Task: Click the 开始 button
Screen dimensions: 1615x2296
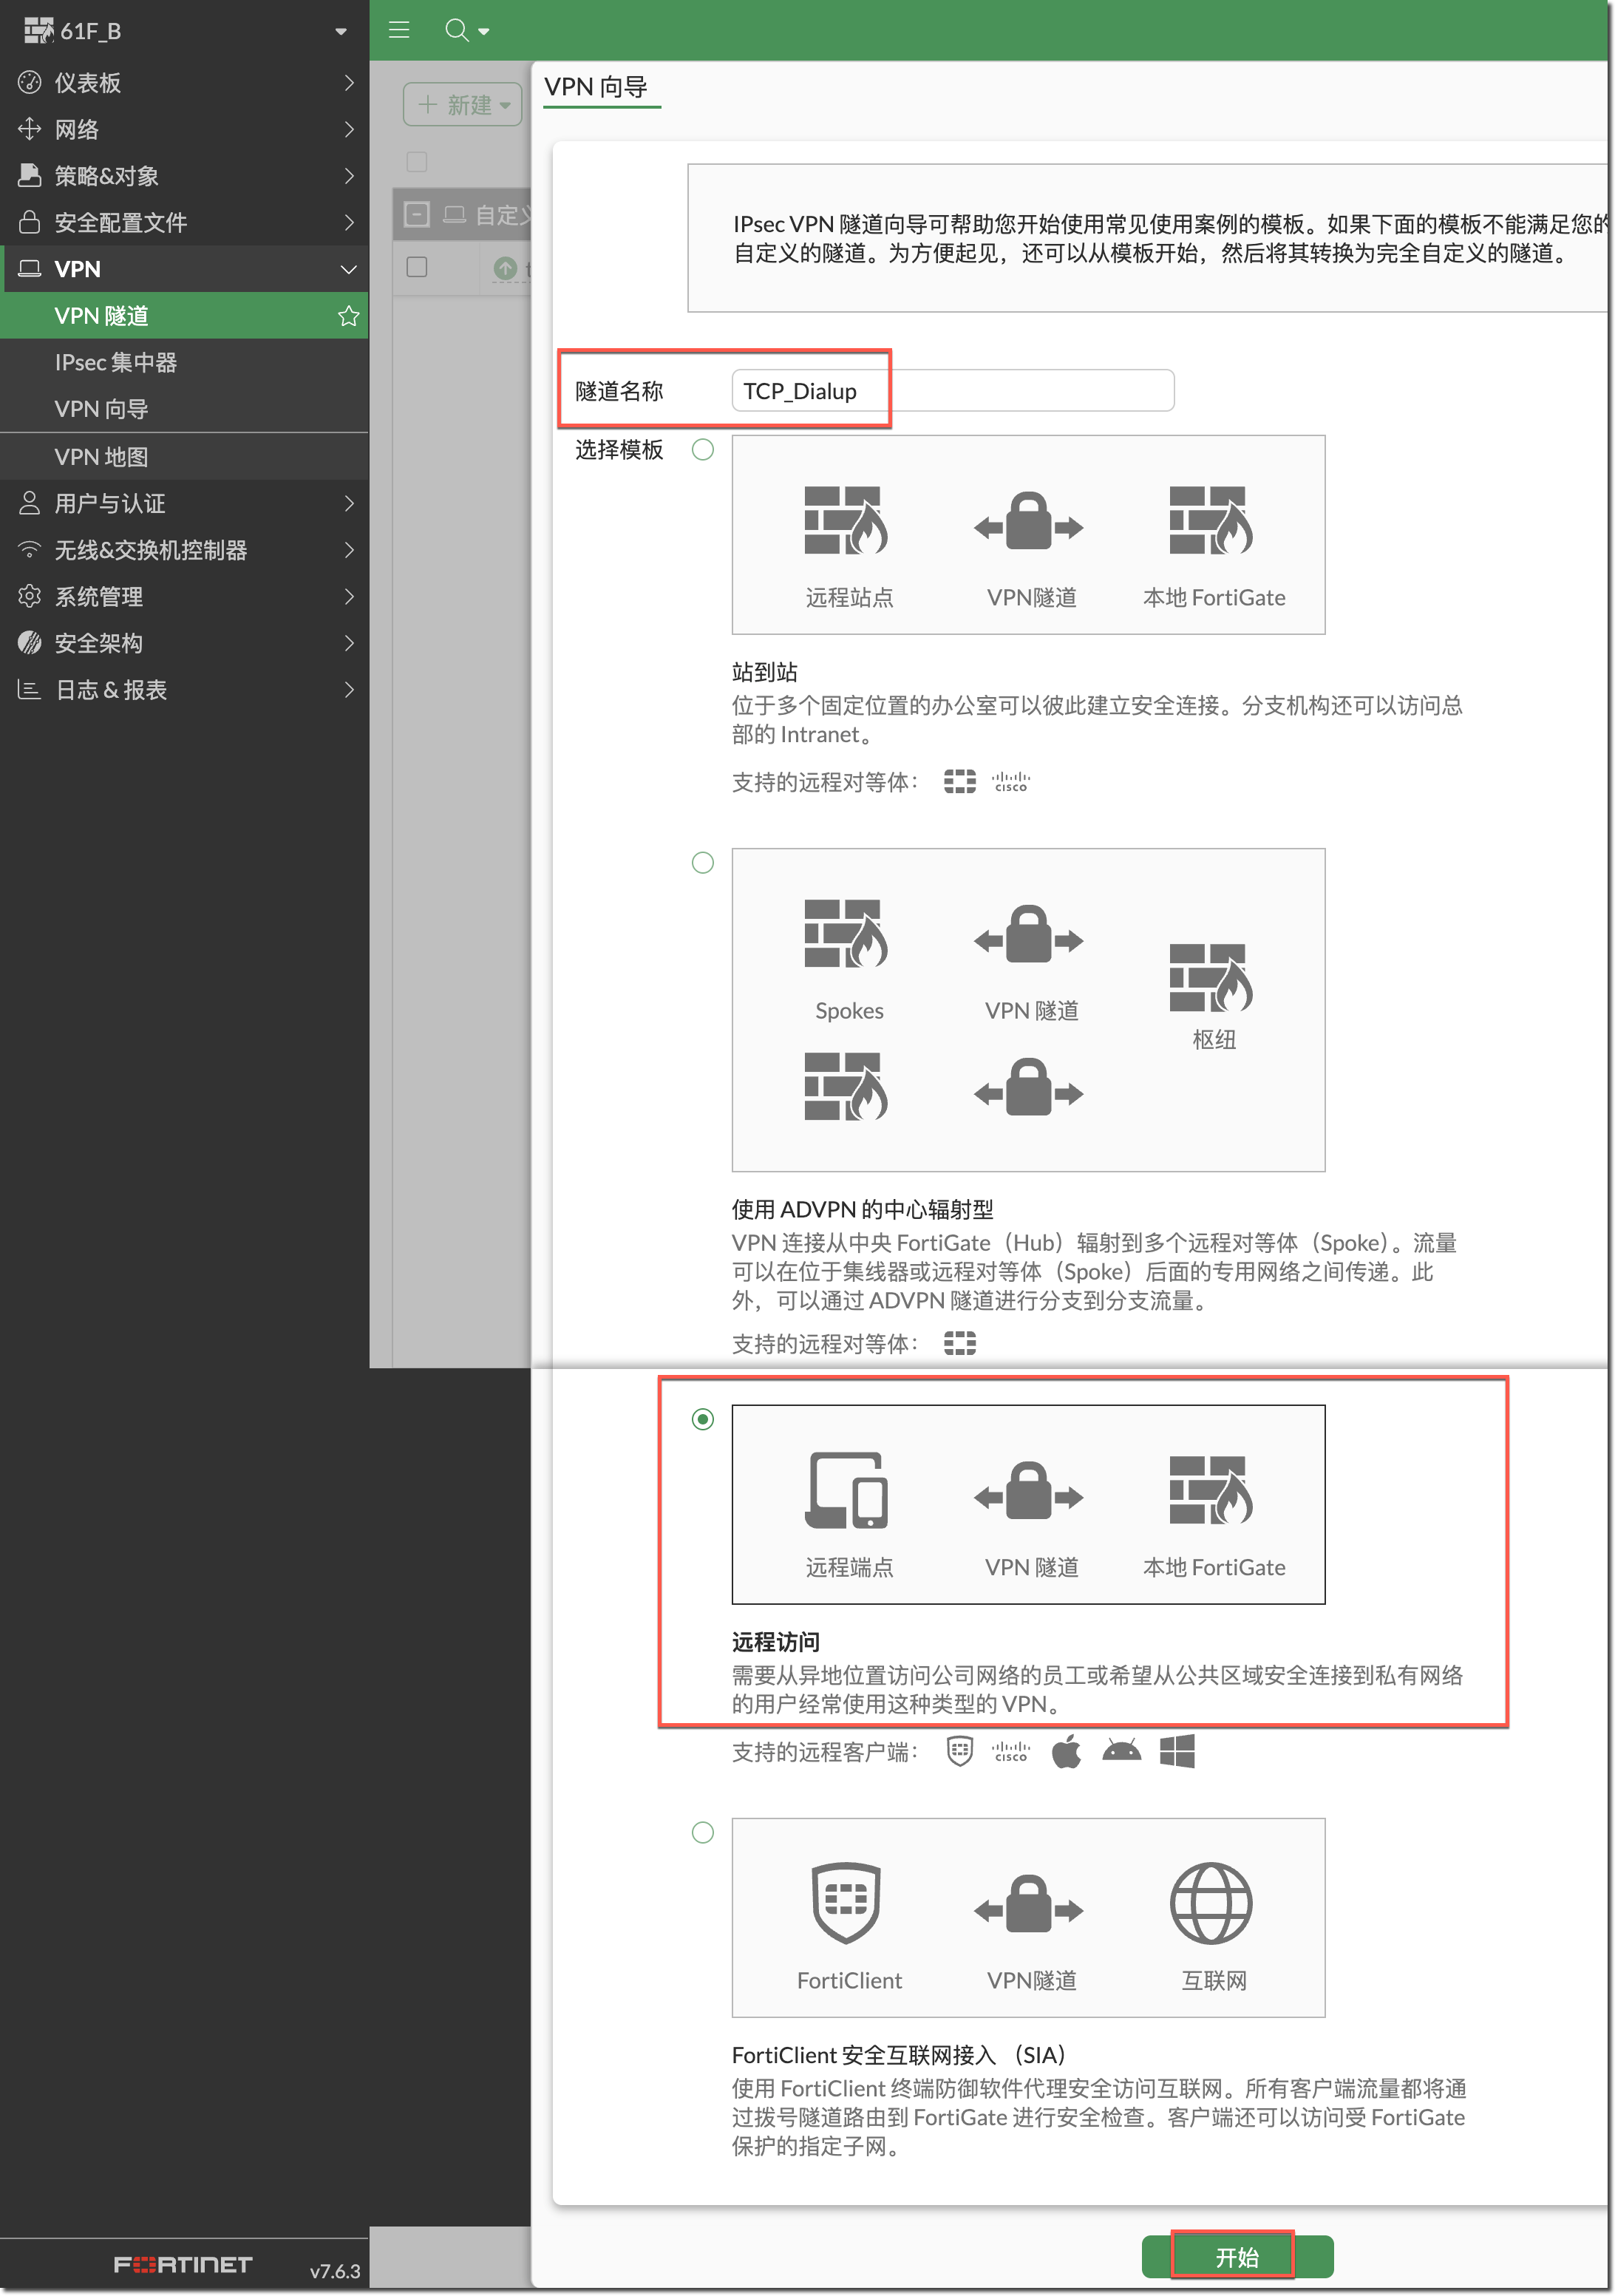Action: (1236, 2256)
